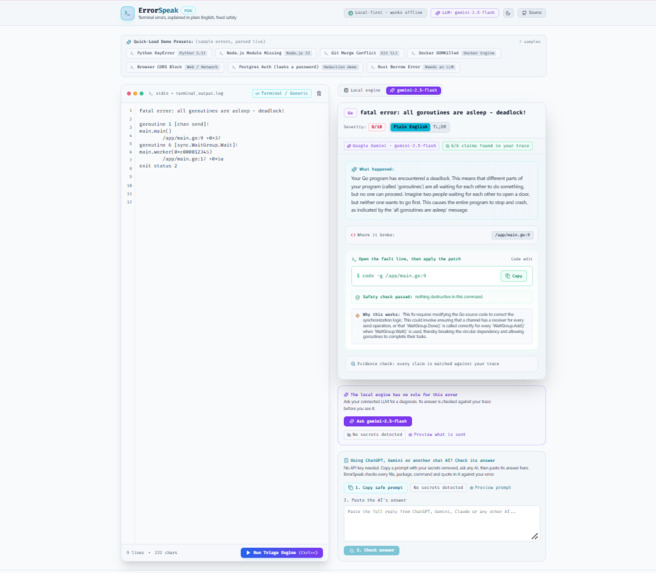
Task: Click the What happened sparkle icon
Action: click(x=354, y=169)
